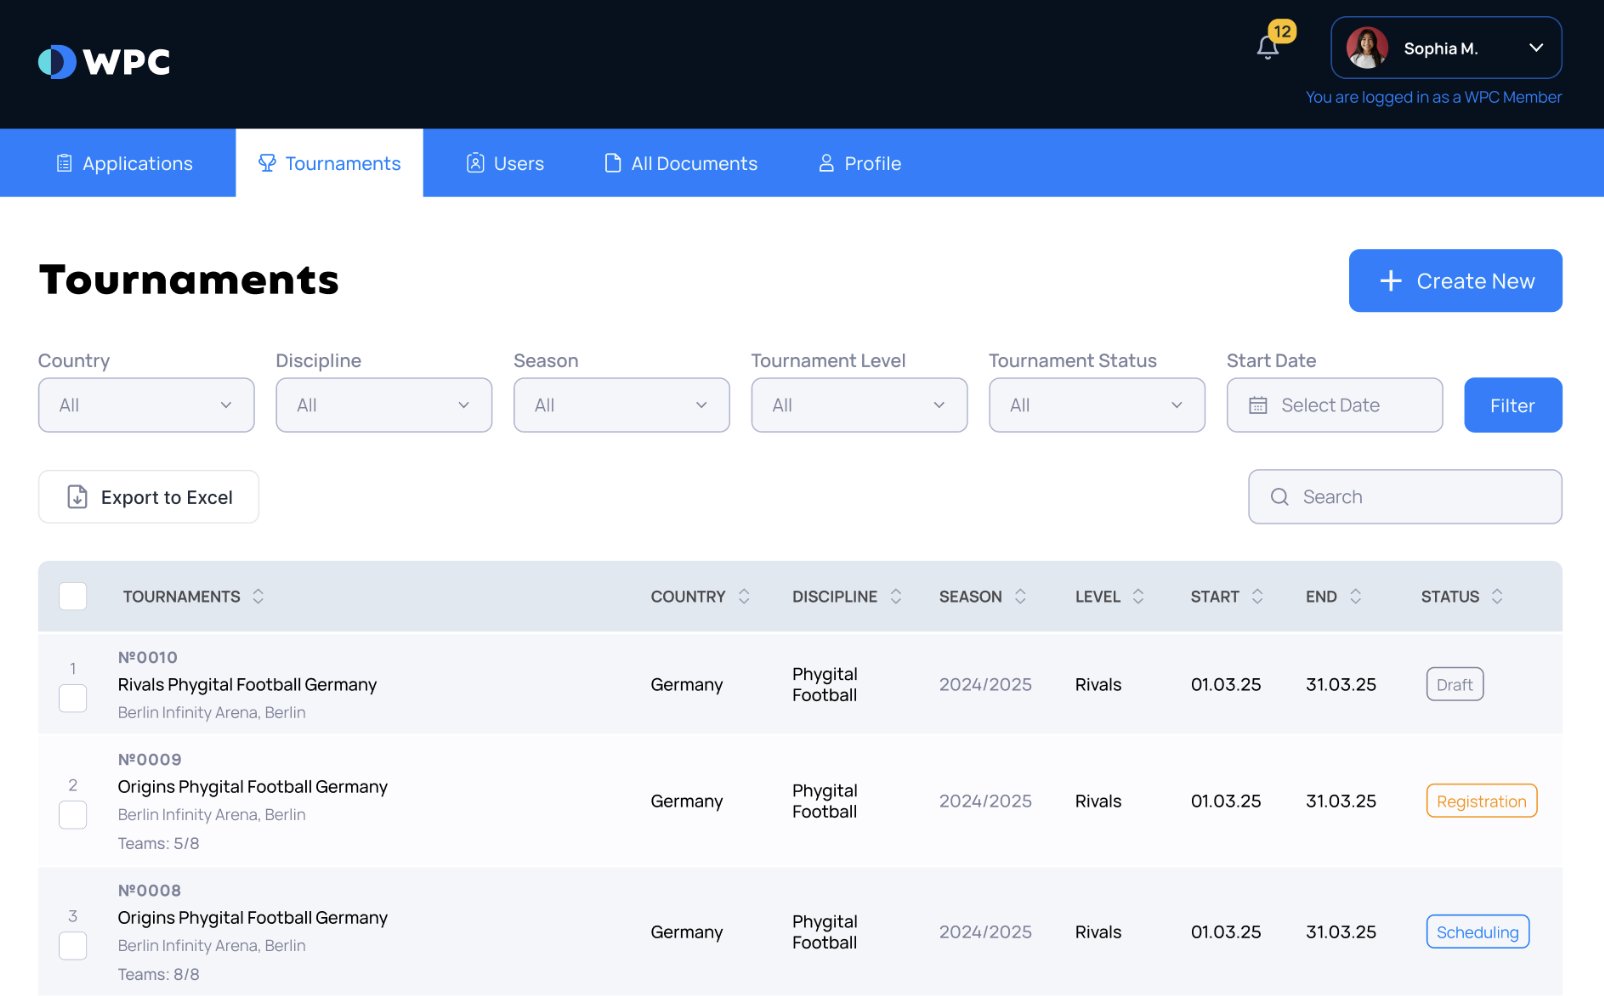Click 'Teams: 8/8' text

point(158,974)
